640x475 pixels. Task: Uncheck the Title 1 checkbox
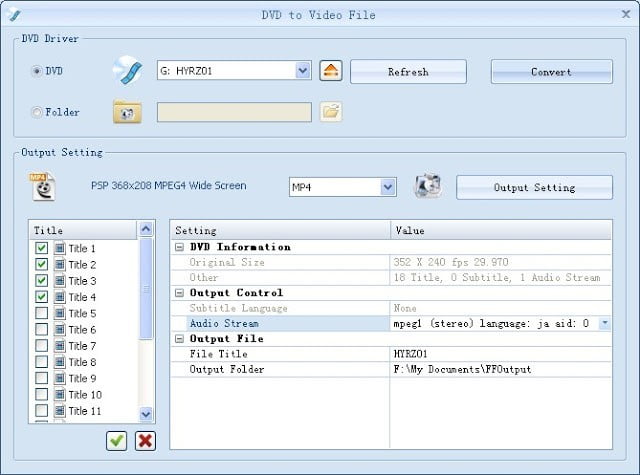(x=41, y=248)
